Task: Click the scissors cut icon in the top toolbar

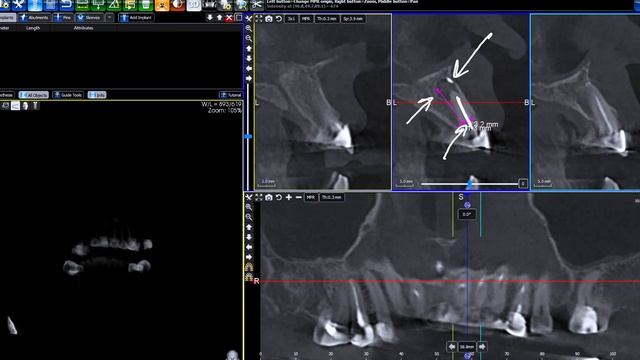Action: click(x=257, y=5)
